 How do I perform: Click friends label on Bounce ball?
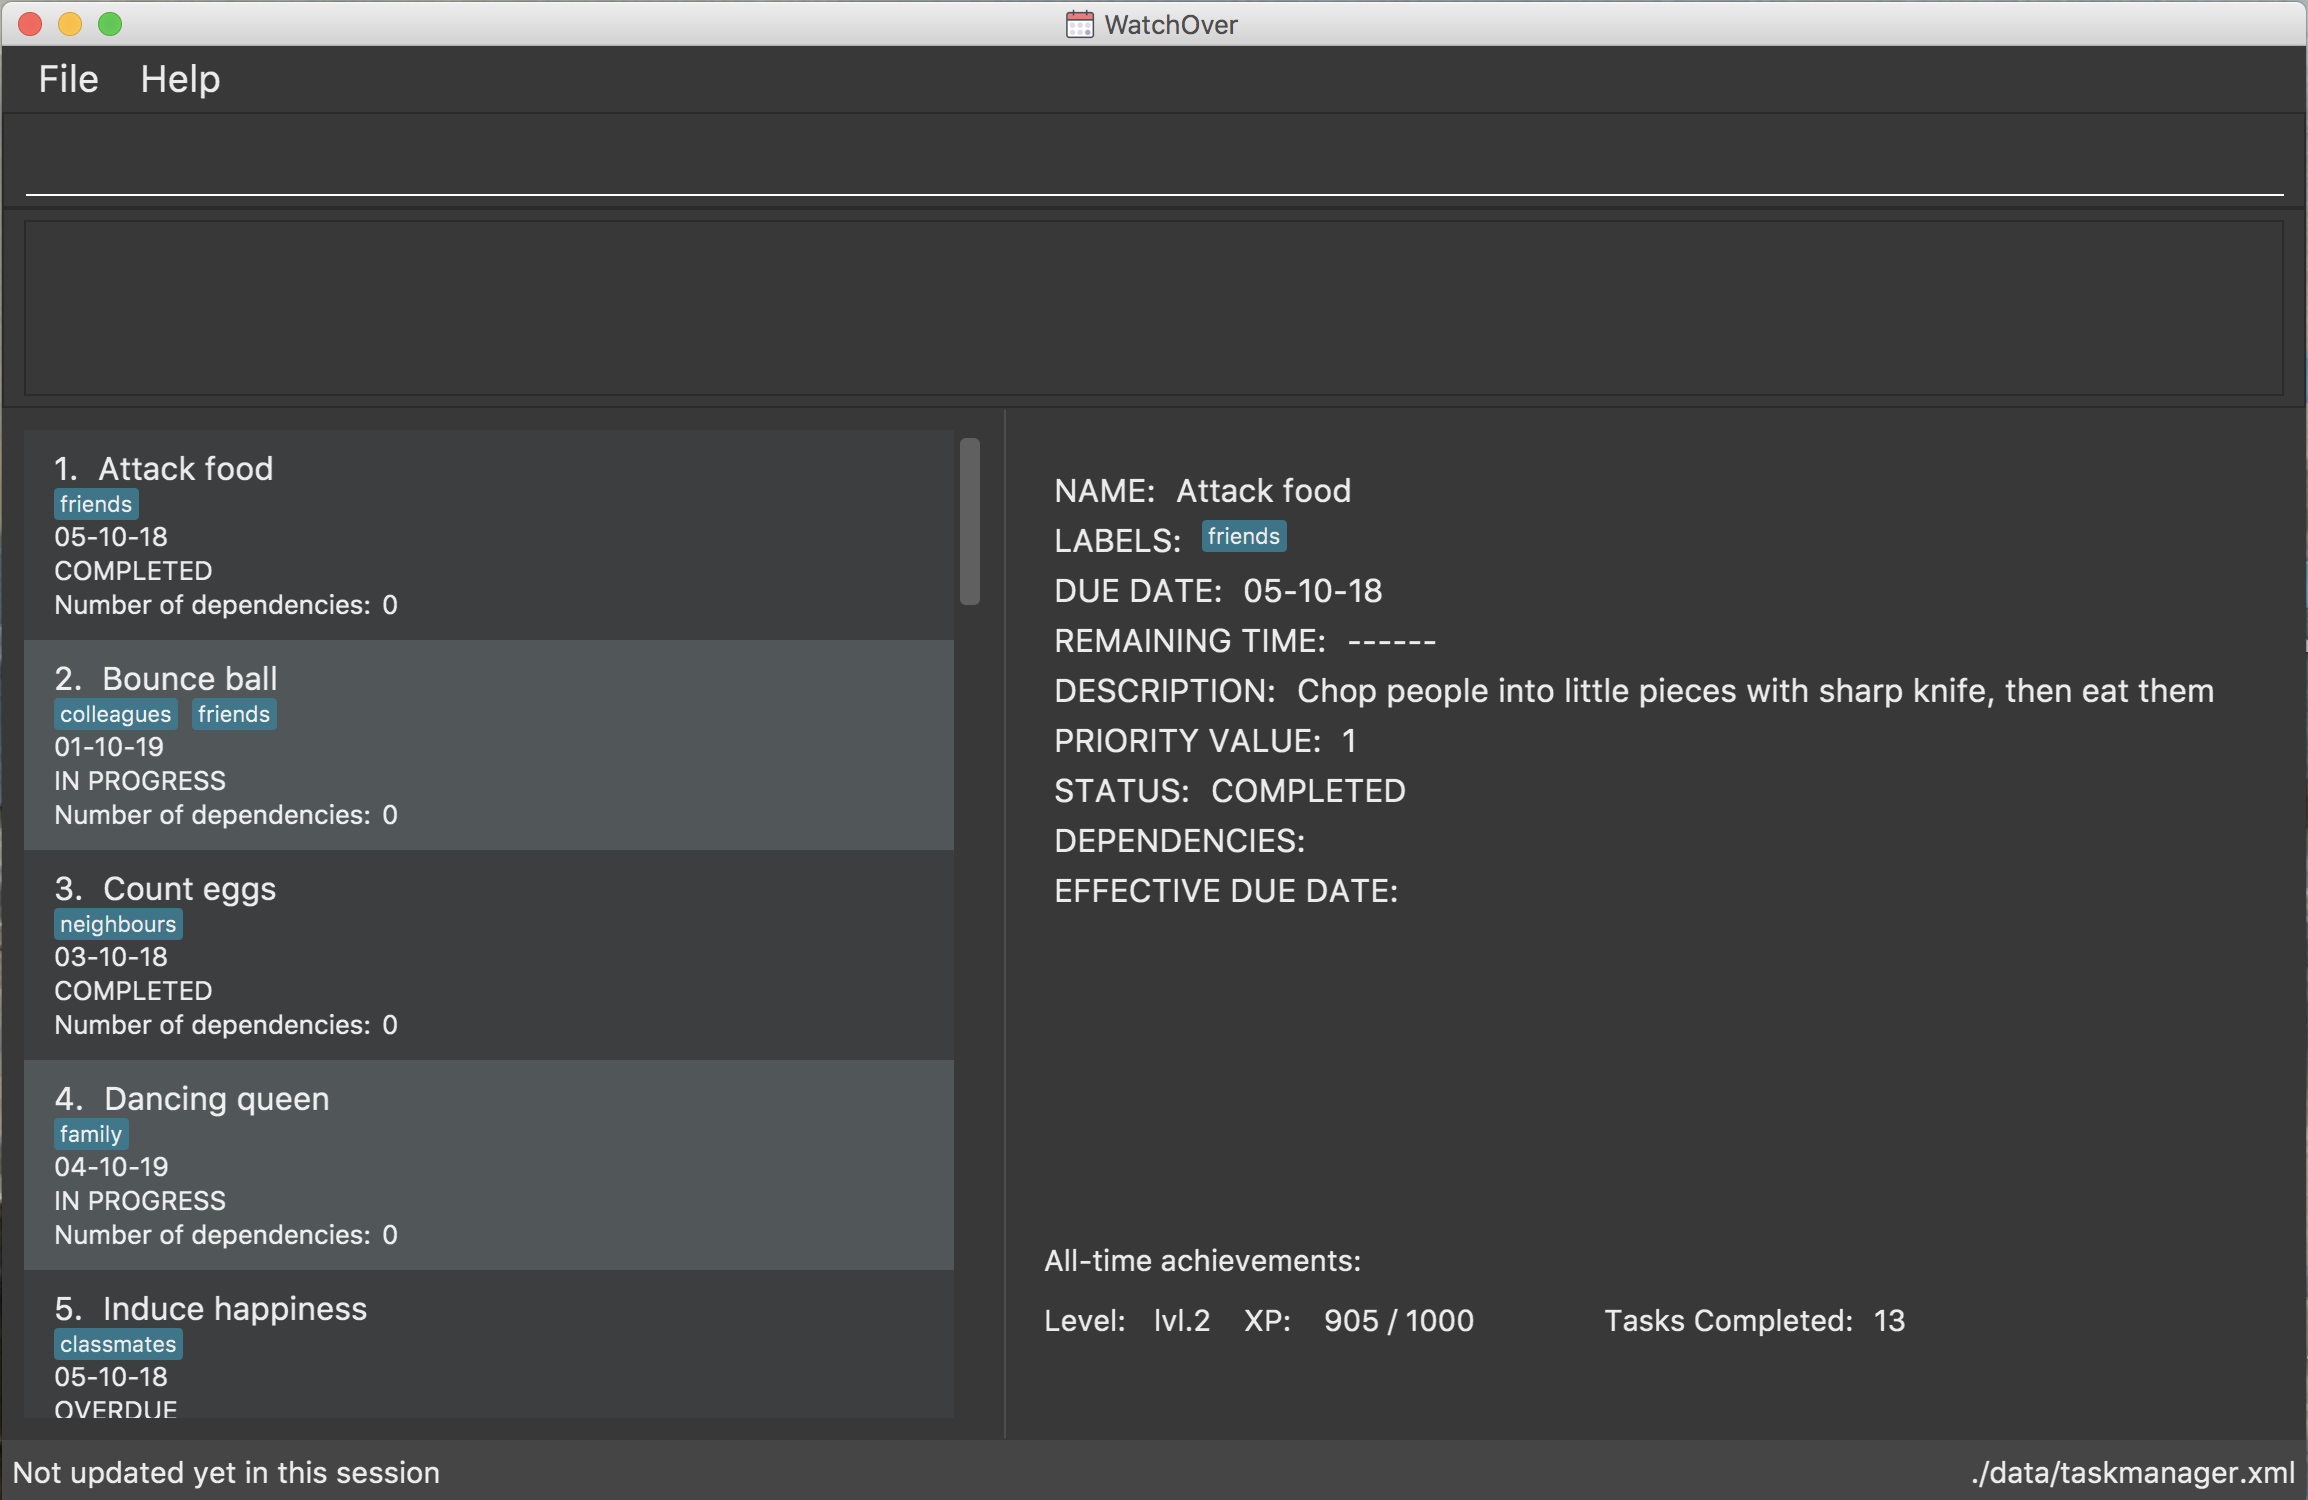[234, 714]
